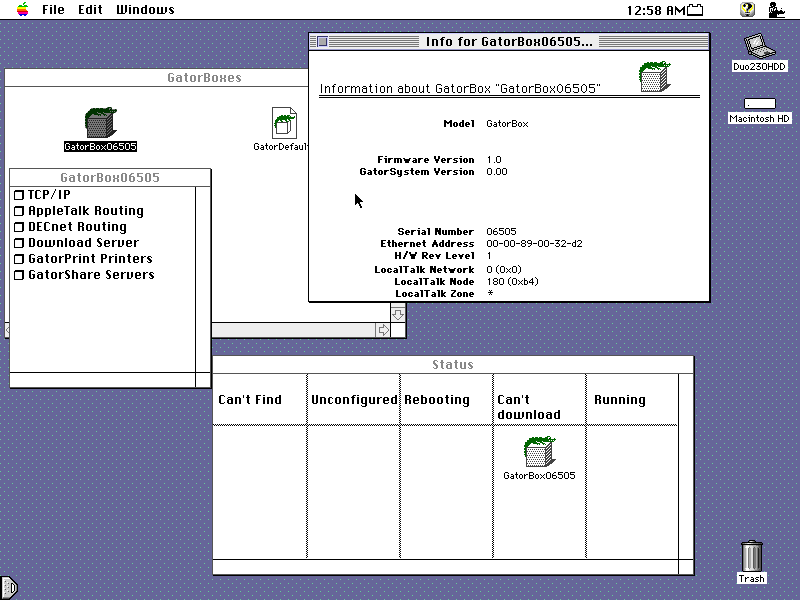Toggle the GatorShare Servers checkbox
Image resolution: width=800 pixels, height=600 pixels.
(19, 275)
